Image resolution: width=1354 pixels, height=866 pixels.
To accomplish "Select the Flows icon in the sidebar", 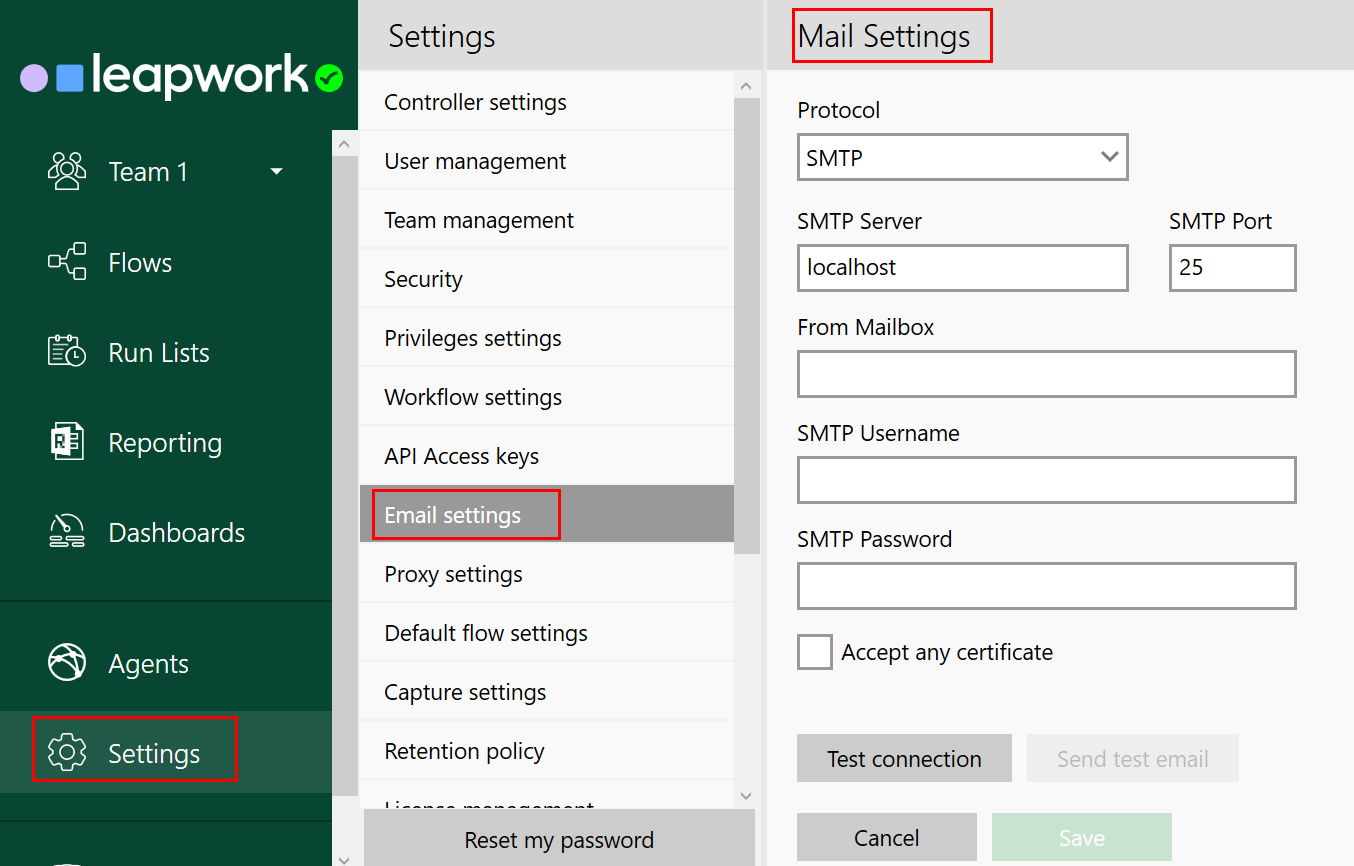I will [66, 261].
